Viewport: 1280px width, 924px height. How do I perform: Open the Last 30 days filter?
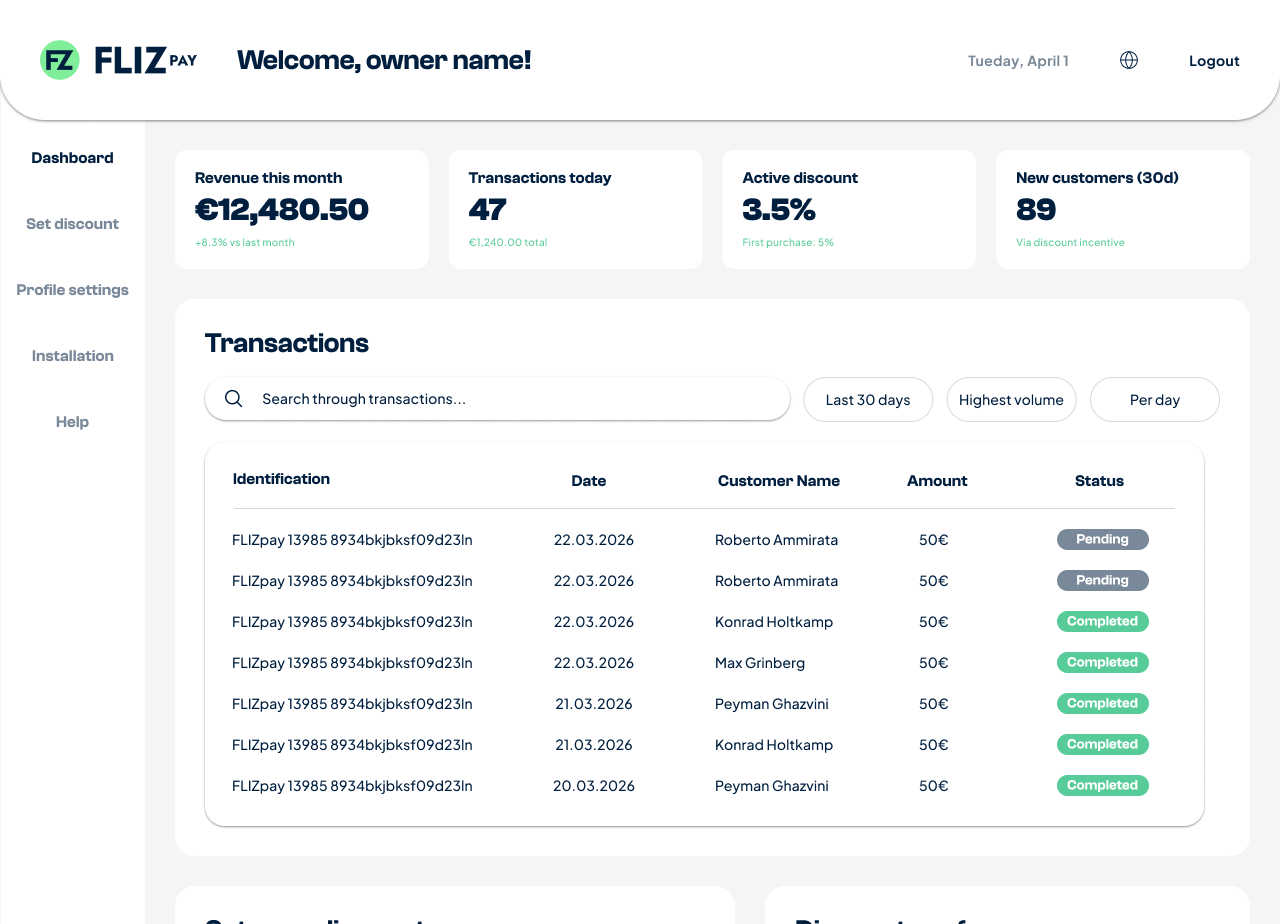pos(868,400)
